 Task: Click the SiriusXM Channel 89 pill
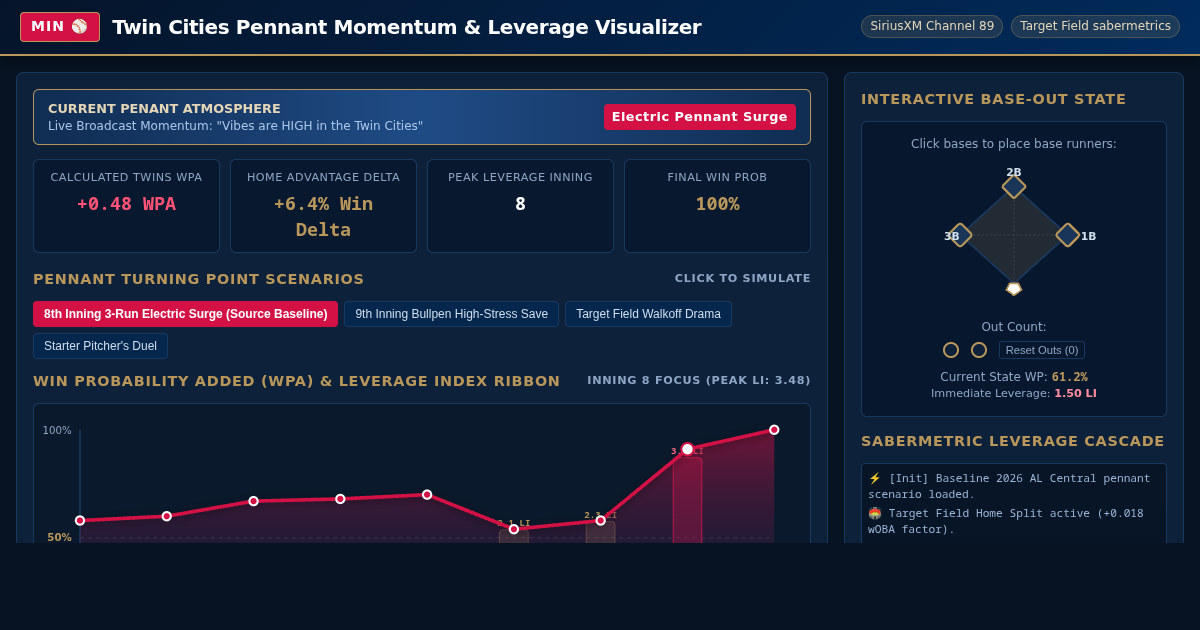(x=932, y=26)
